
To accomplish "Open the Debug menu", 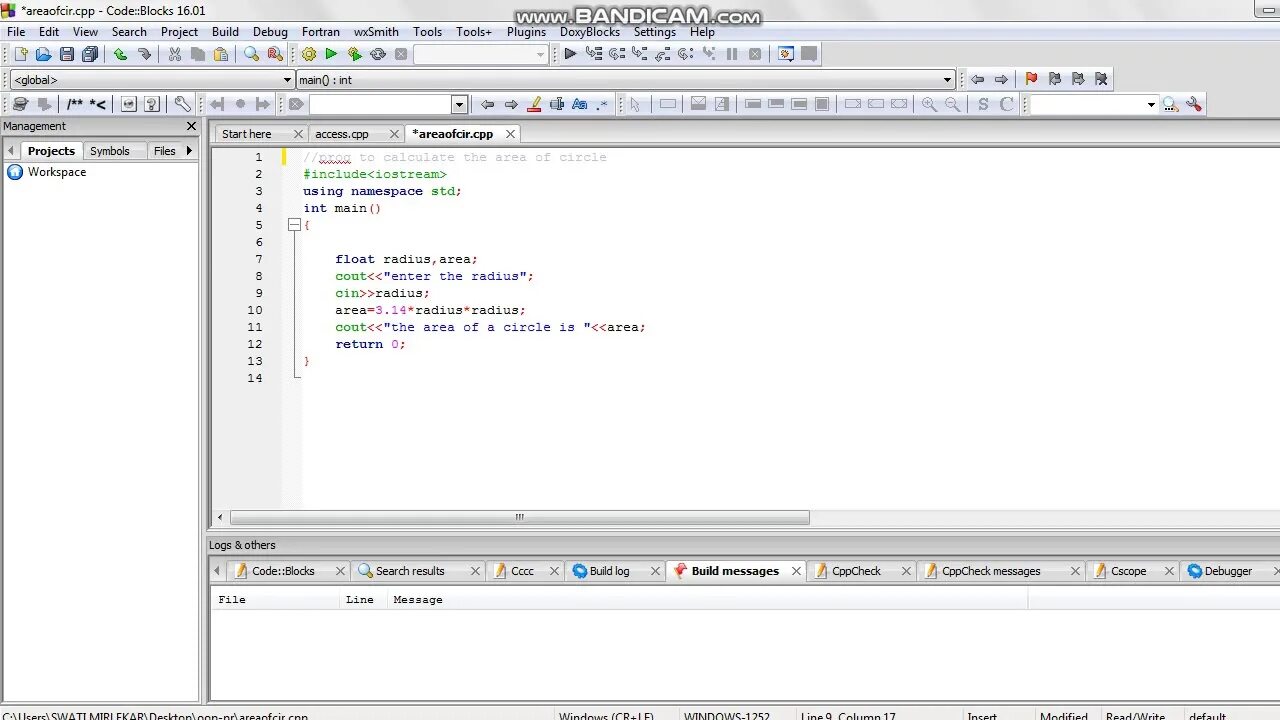I will 270,31.
